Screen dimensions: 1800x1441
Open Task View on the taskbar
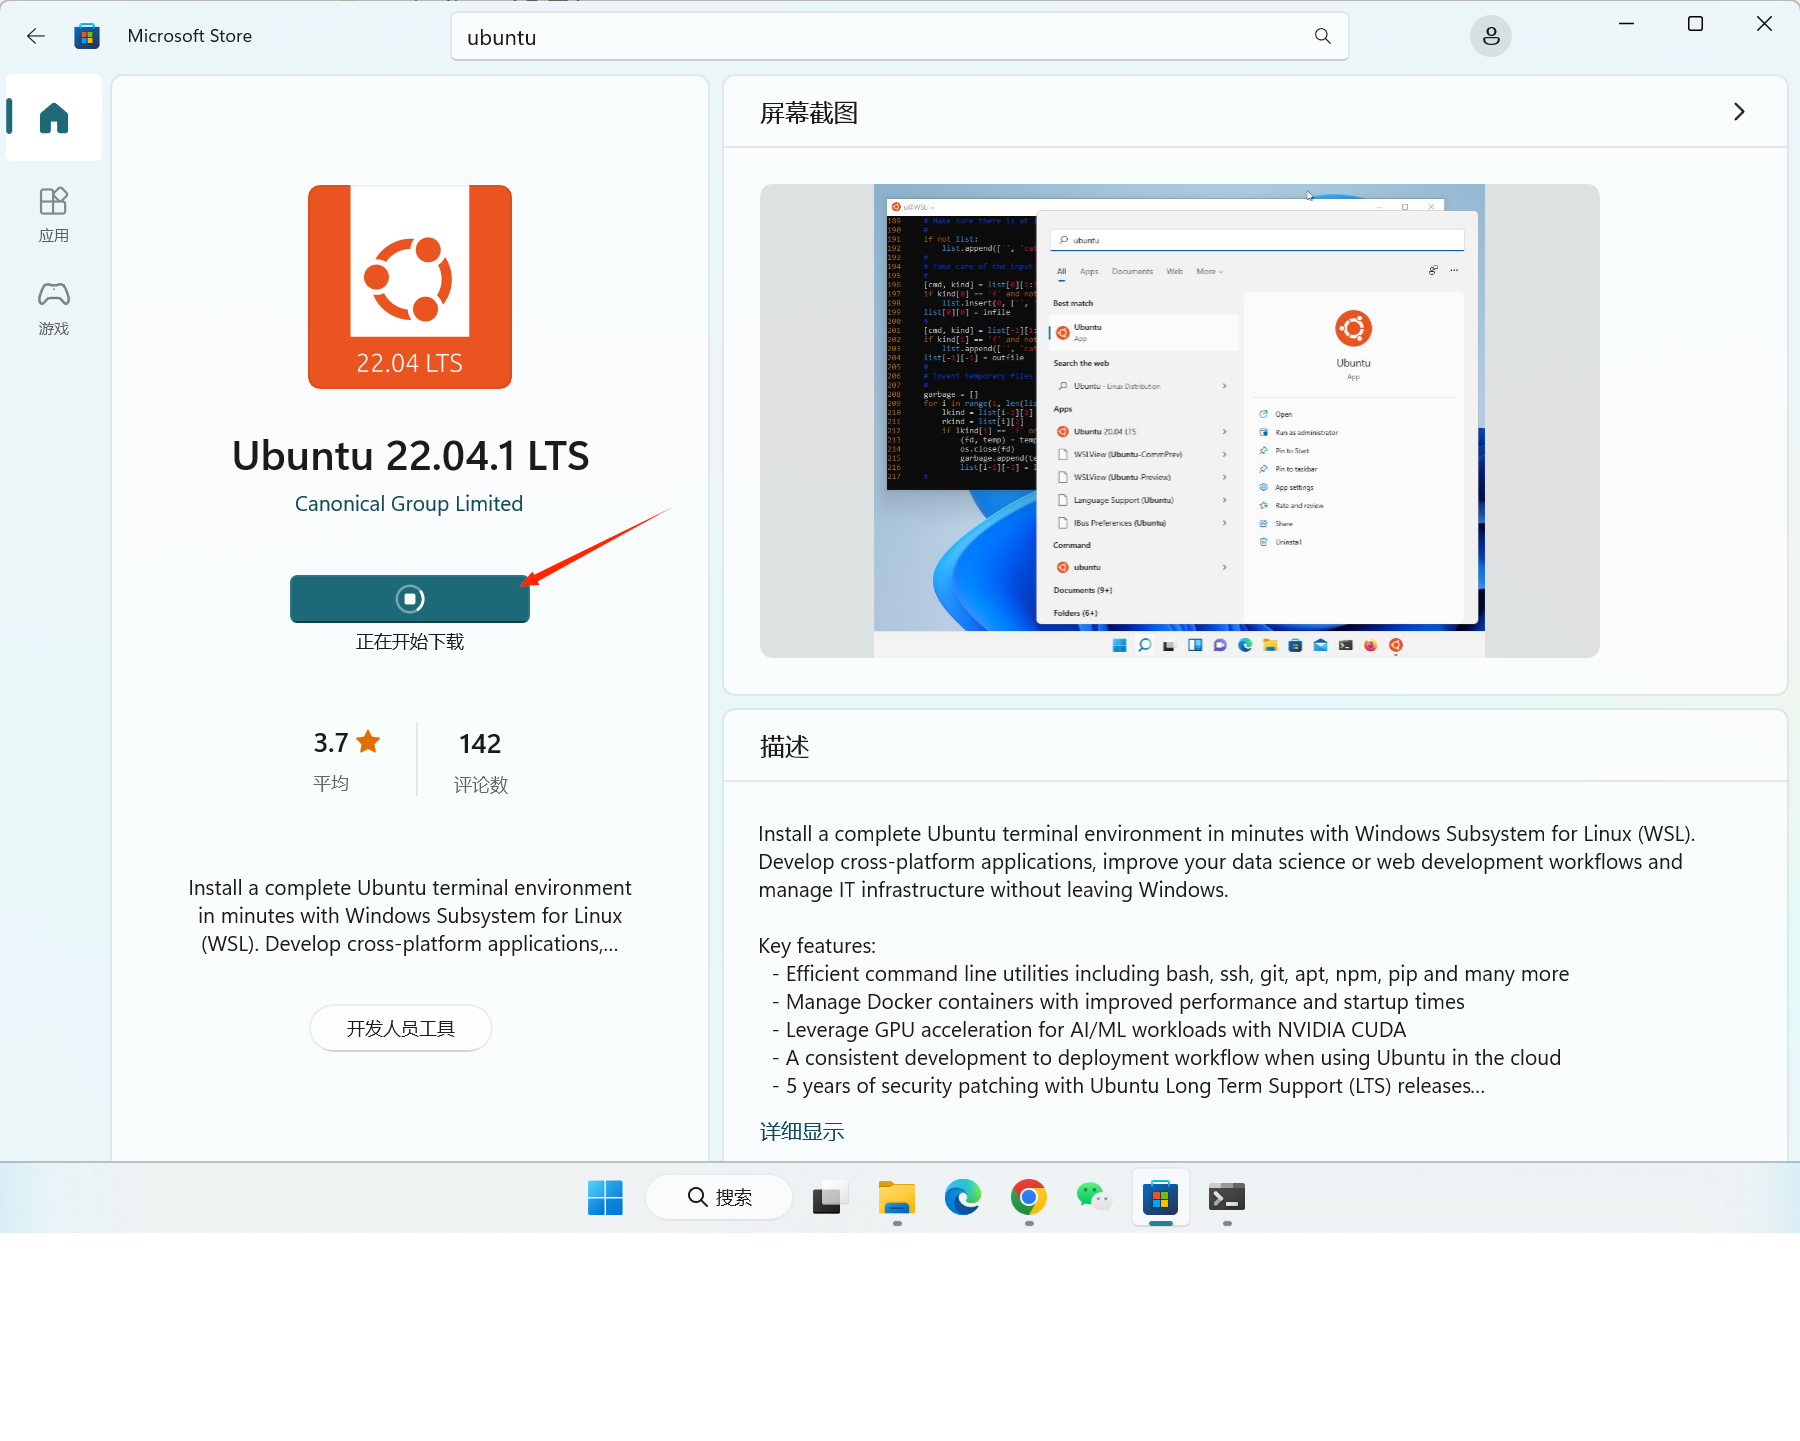(830, 1197)
